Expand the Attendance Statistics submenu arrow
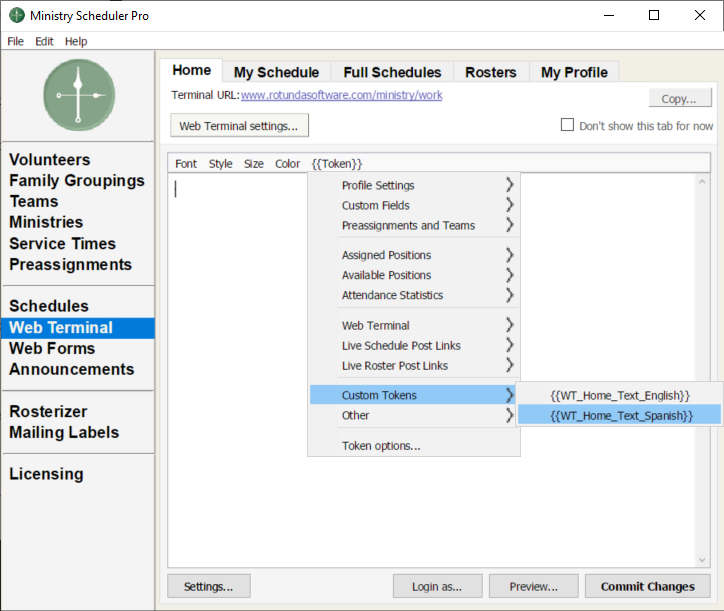 point(509,295)
